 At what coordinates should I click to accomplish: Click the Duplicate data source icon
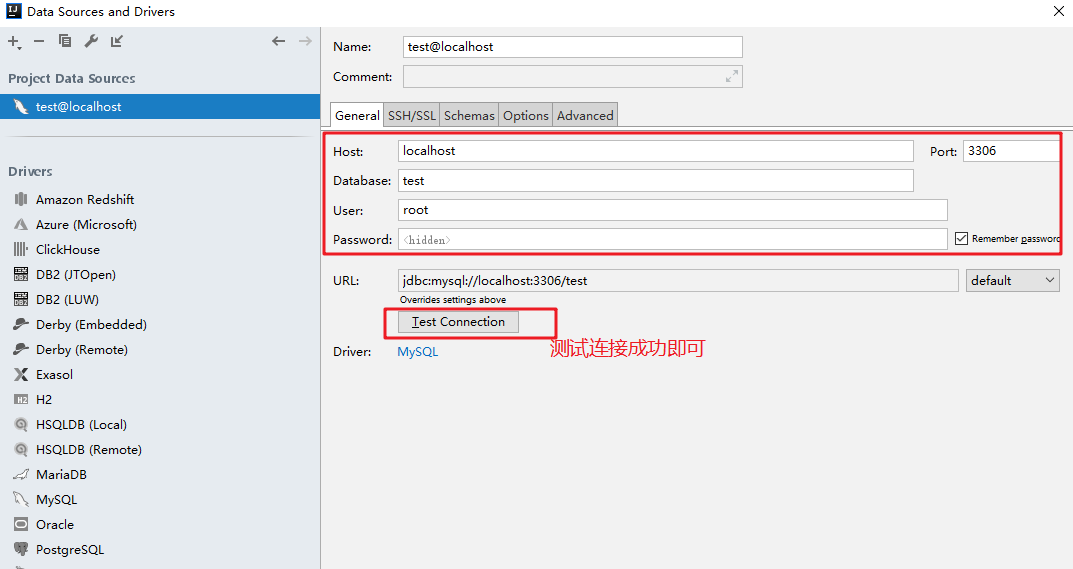(65, 41)
